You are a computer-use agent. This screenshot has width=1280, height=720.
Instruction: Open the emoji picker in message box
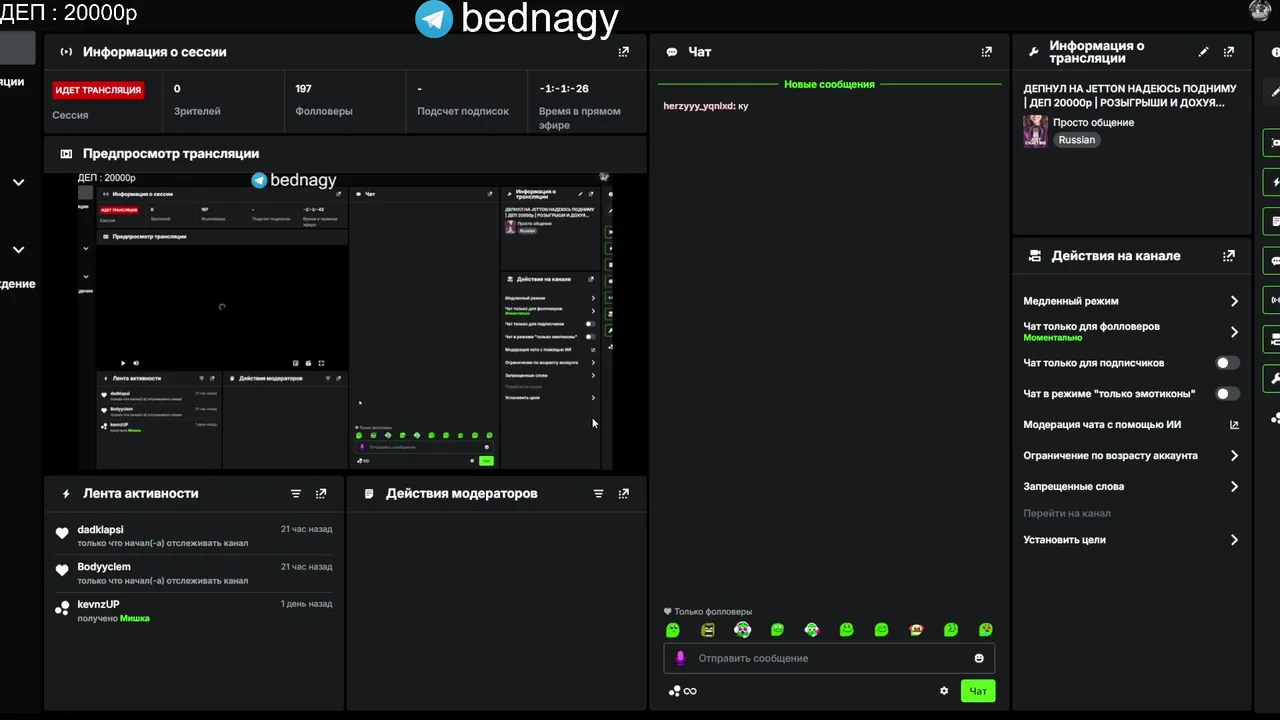tap(979, 658)
